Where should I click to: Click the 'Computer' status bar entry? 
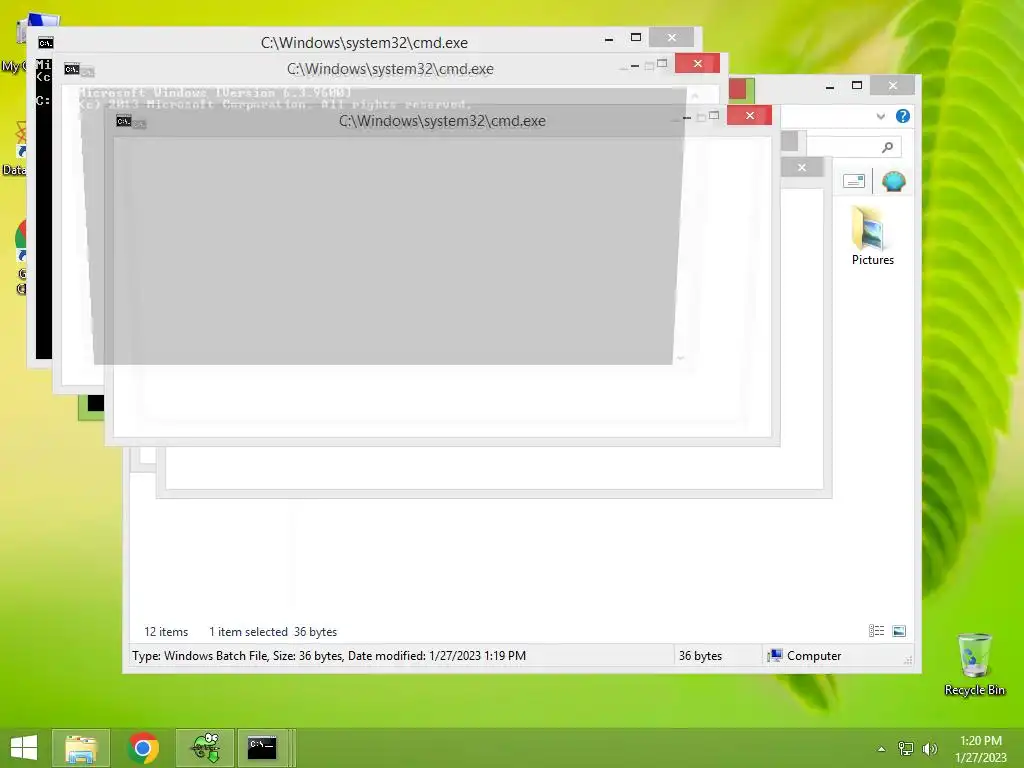[x=805, y=656]
